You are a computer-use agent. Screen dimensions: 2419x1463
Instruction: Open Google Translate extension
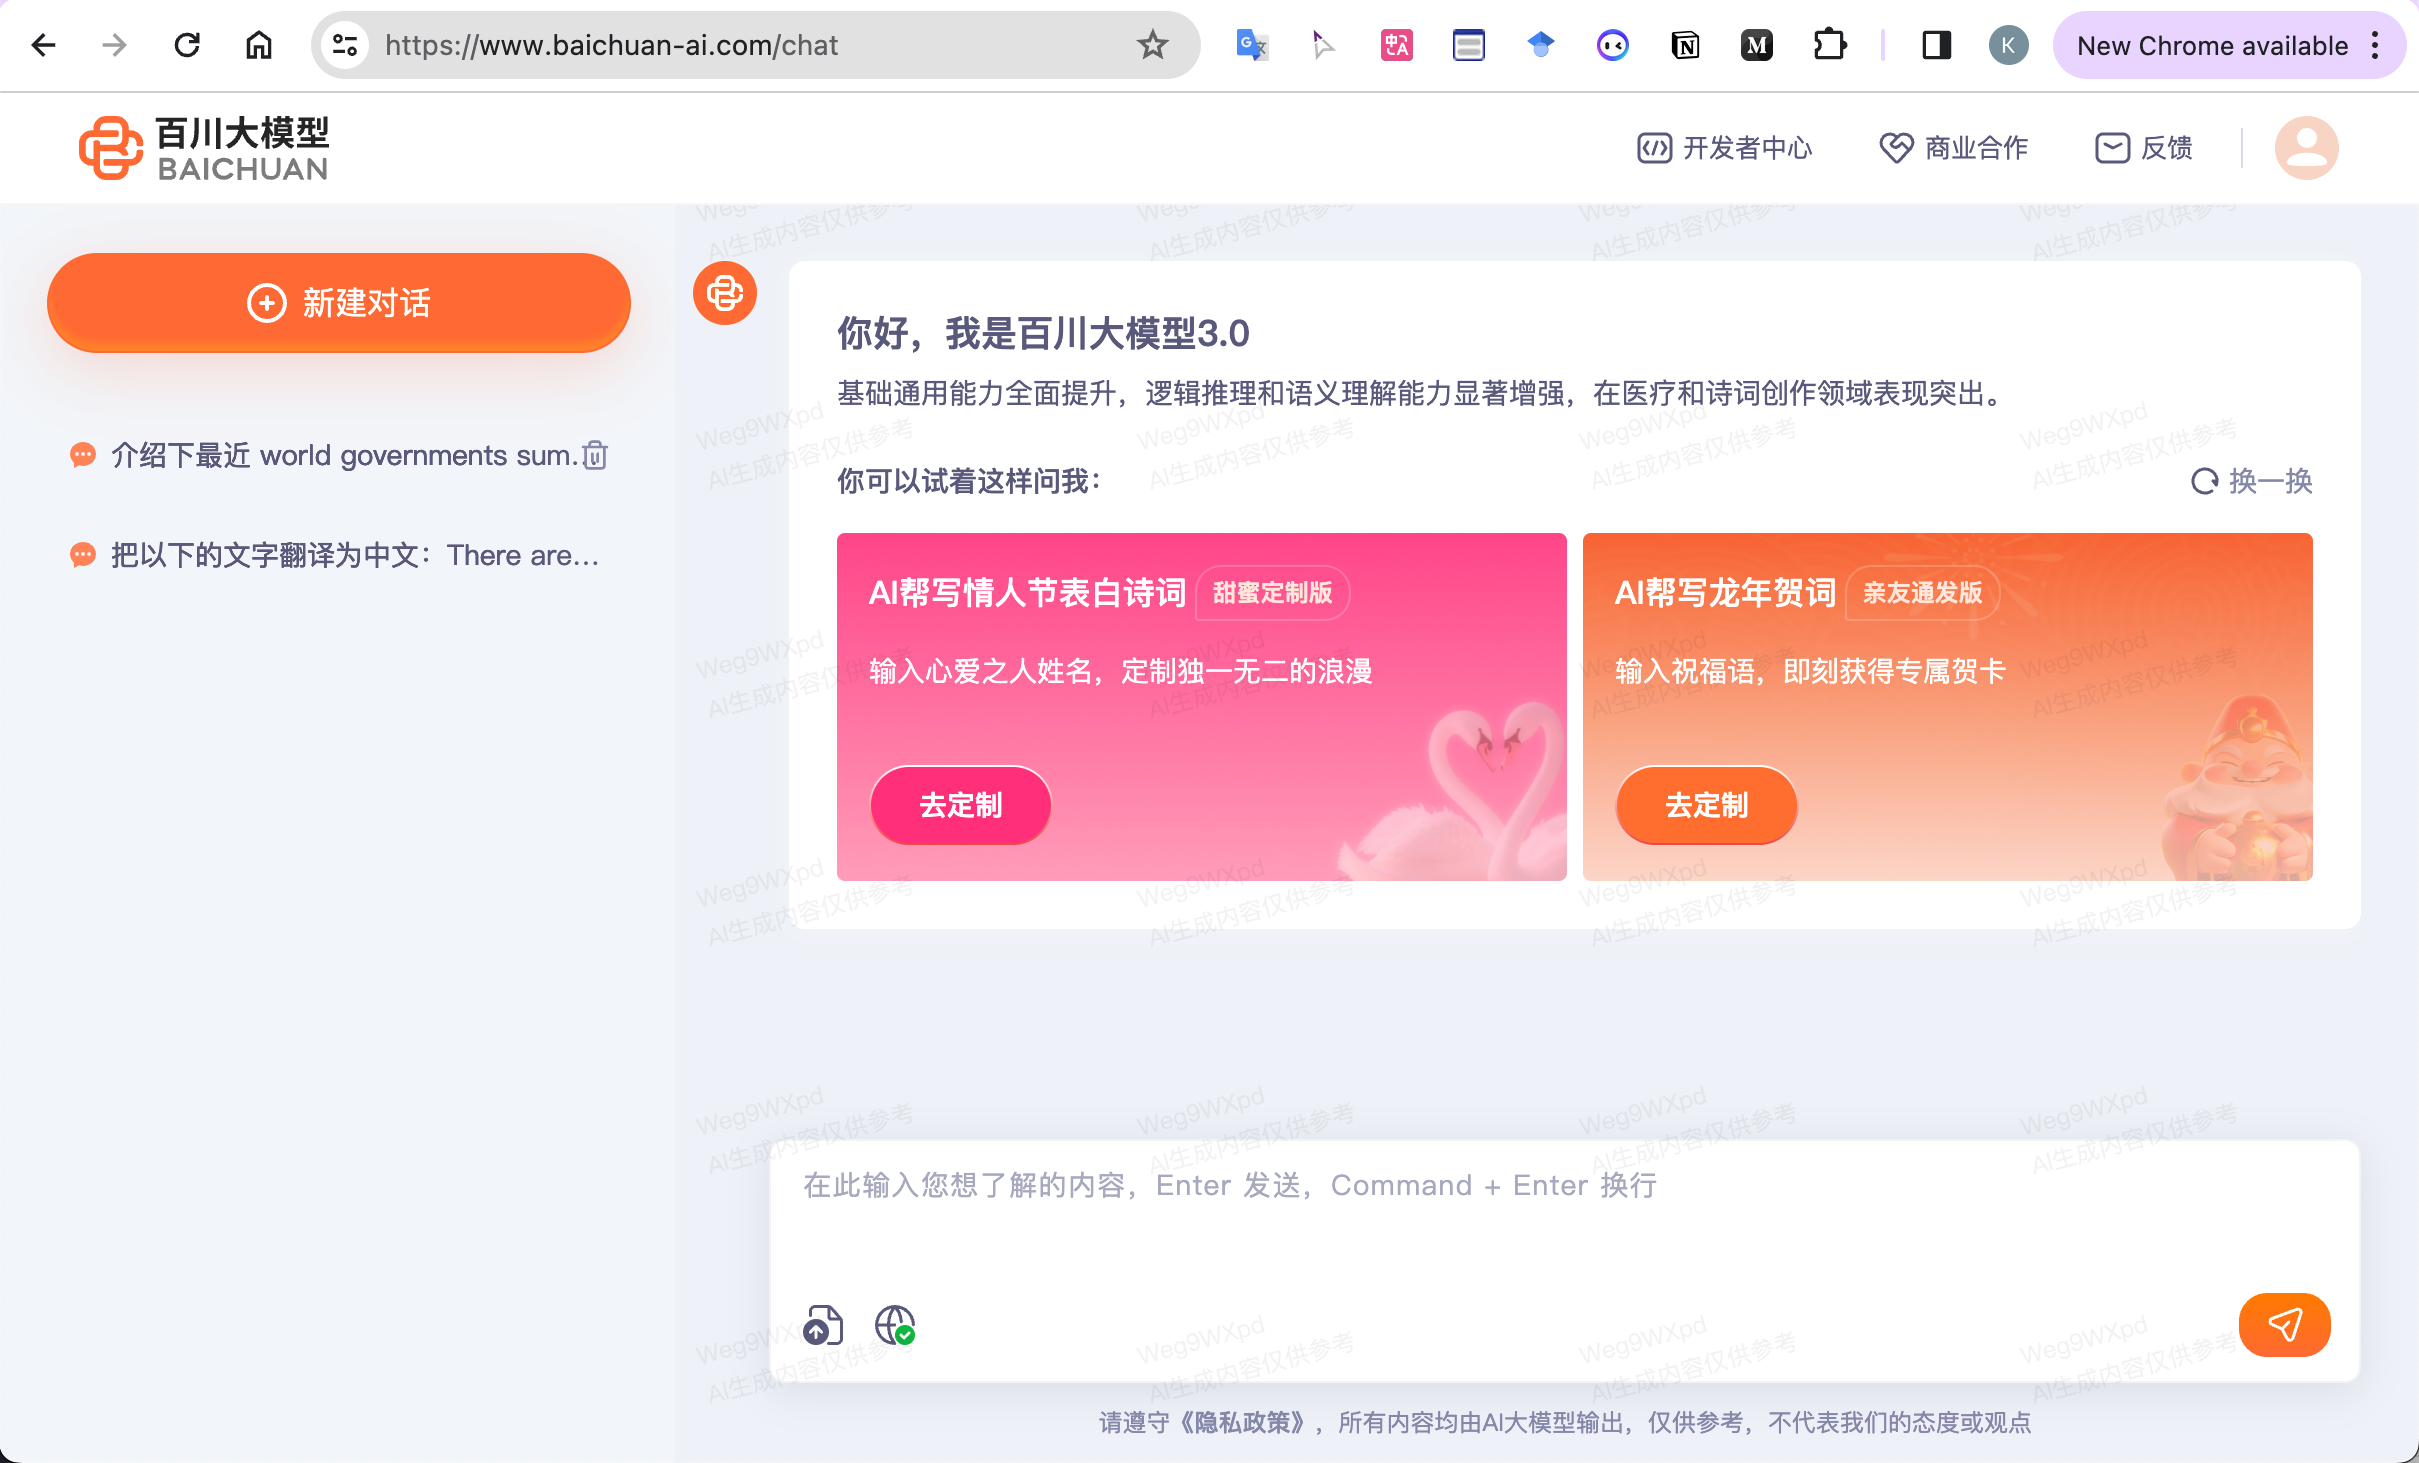[x=1252, y=45]
